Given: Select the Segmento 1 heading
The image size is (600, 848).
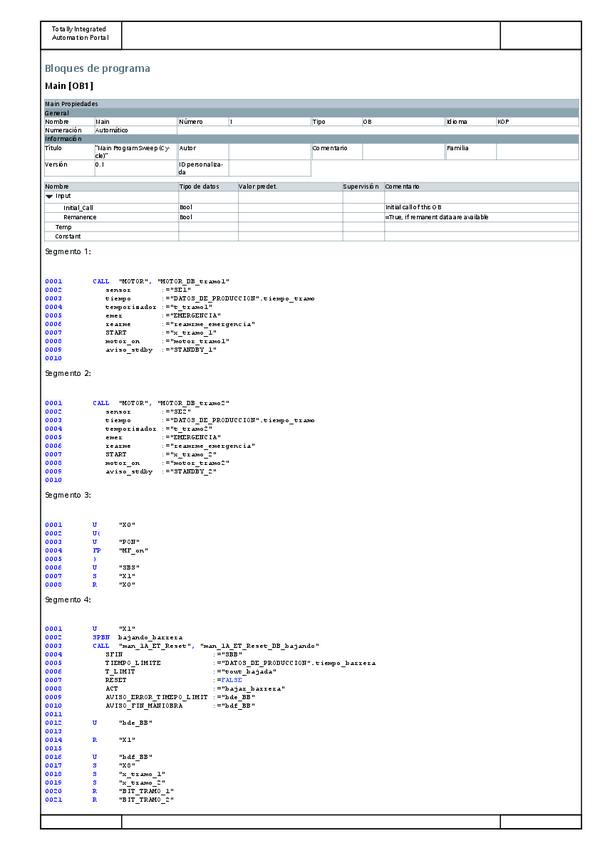Looking at the screenshot, I should pyautogui.click(x=68, y=252).
